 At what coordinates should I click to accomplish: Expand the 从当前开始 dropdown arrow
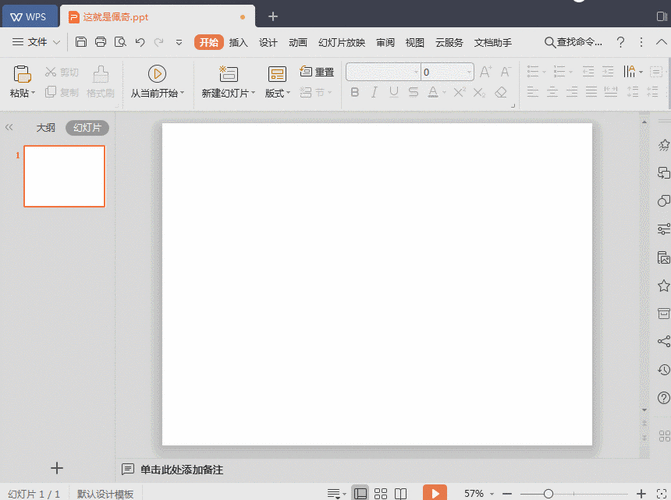click(182, 93)
